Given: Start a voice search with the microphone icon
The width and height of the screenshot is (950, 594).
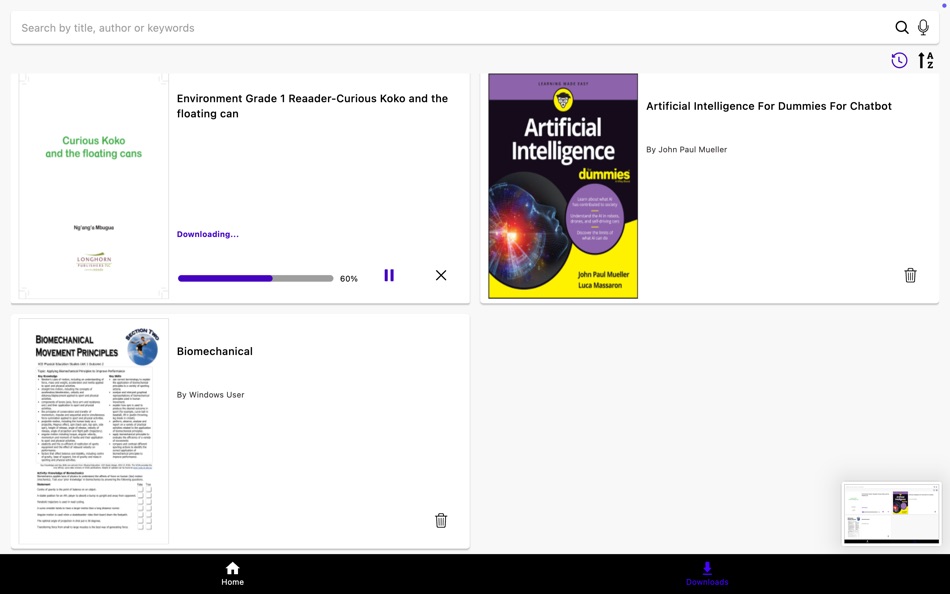Looking at the screenshot, I should [923, 27].
